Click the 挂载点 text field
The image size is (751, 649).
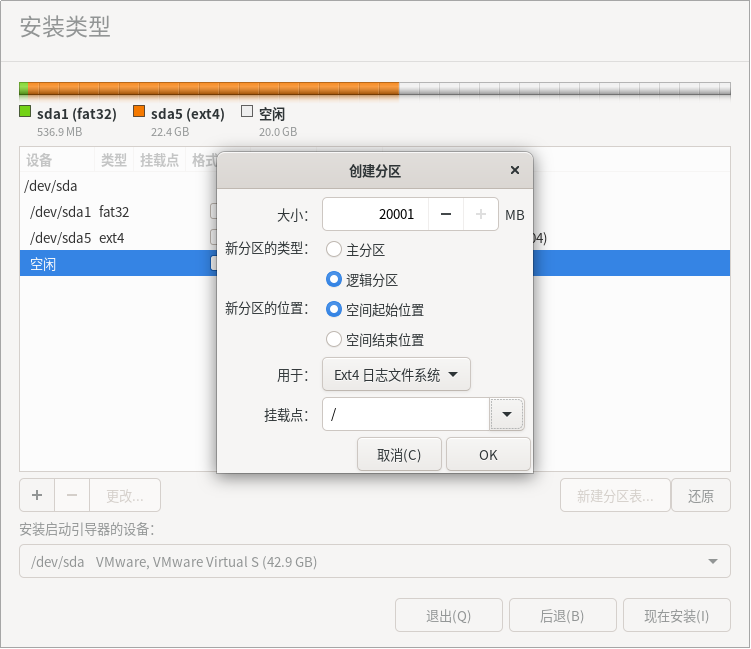pos(406,414)
